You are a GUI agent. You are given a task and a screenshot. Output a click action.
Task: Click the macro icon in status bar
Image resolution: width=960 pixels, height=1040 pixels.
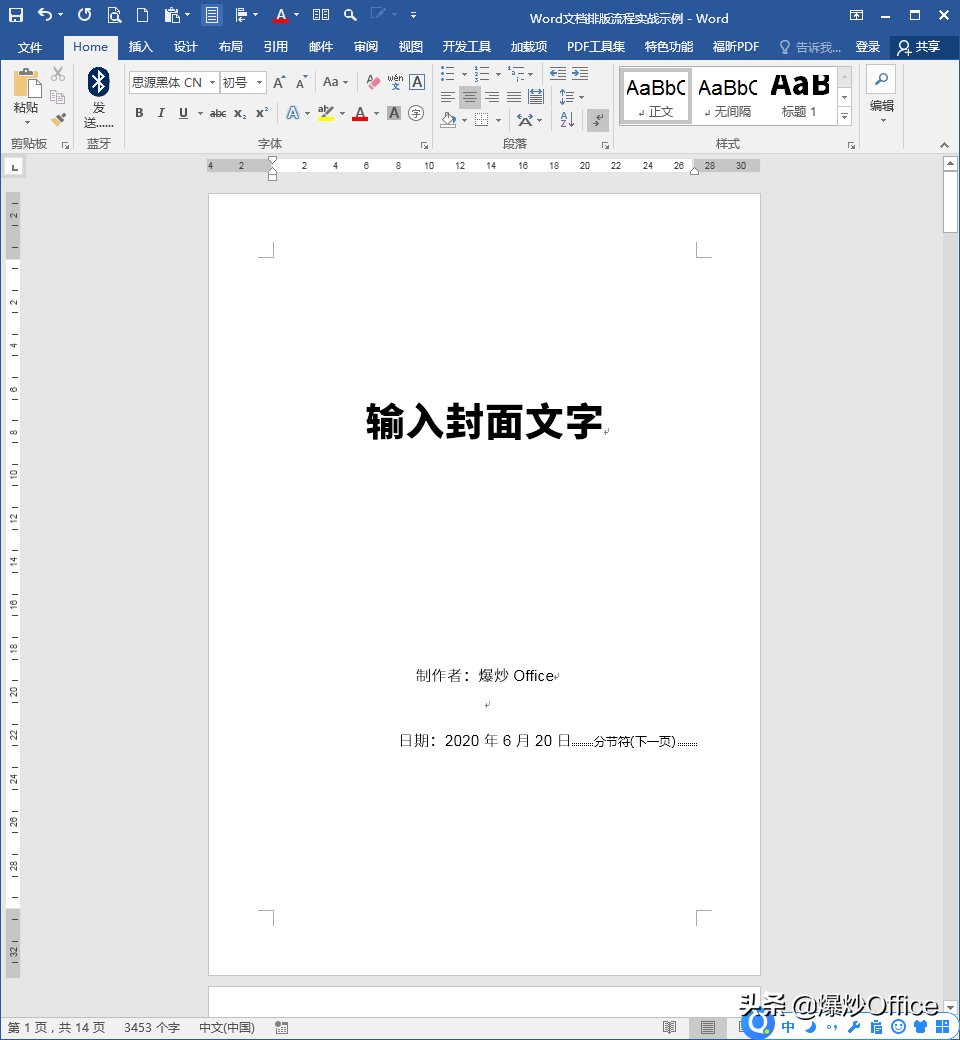pyautogui.click(x=282, y=1027)
